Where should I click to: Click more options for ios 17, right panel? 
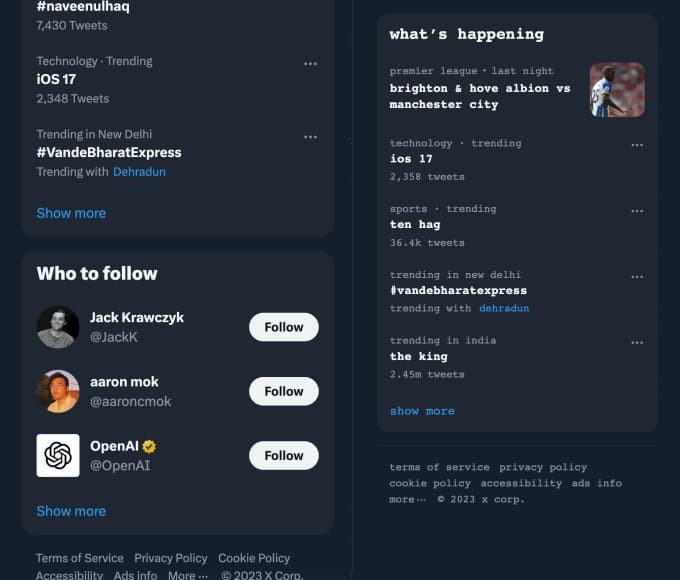(x=637, y=144)
